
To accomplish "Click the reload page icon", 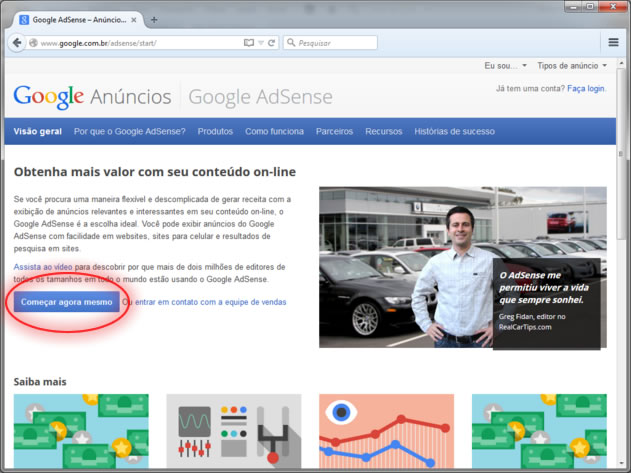I will (x=272, y=43).
